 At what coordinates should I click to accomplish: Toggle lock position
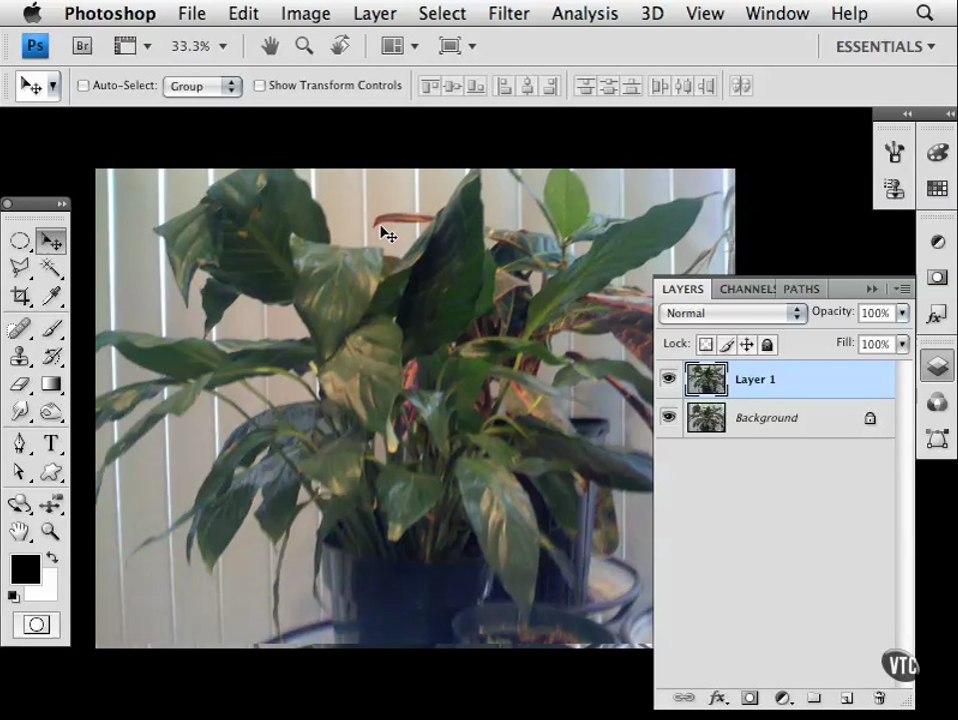tap(747, 345)
